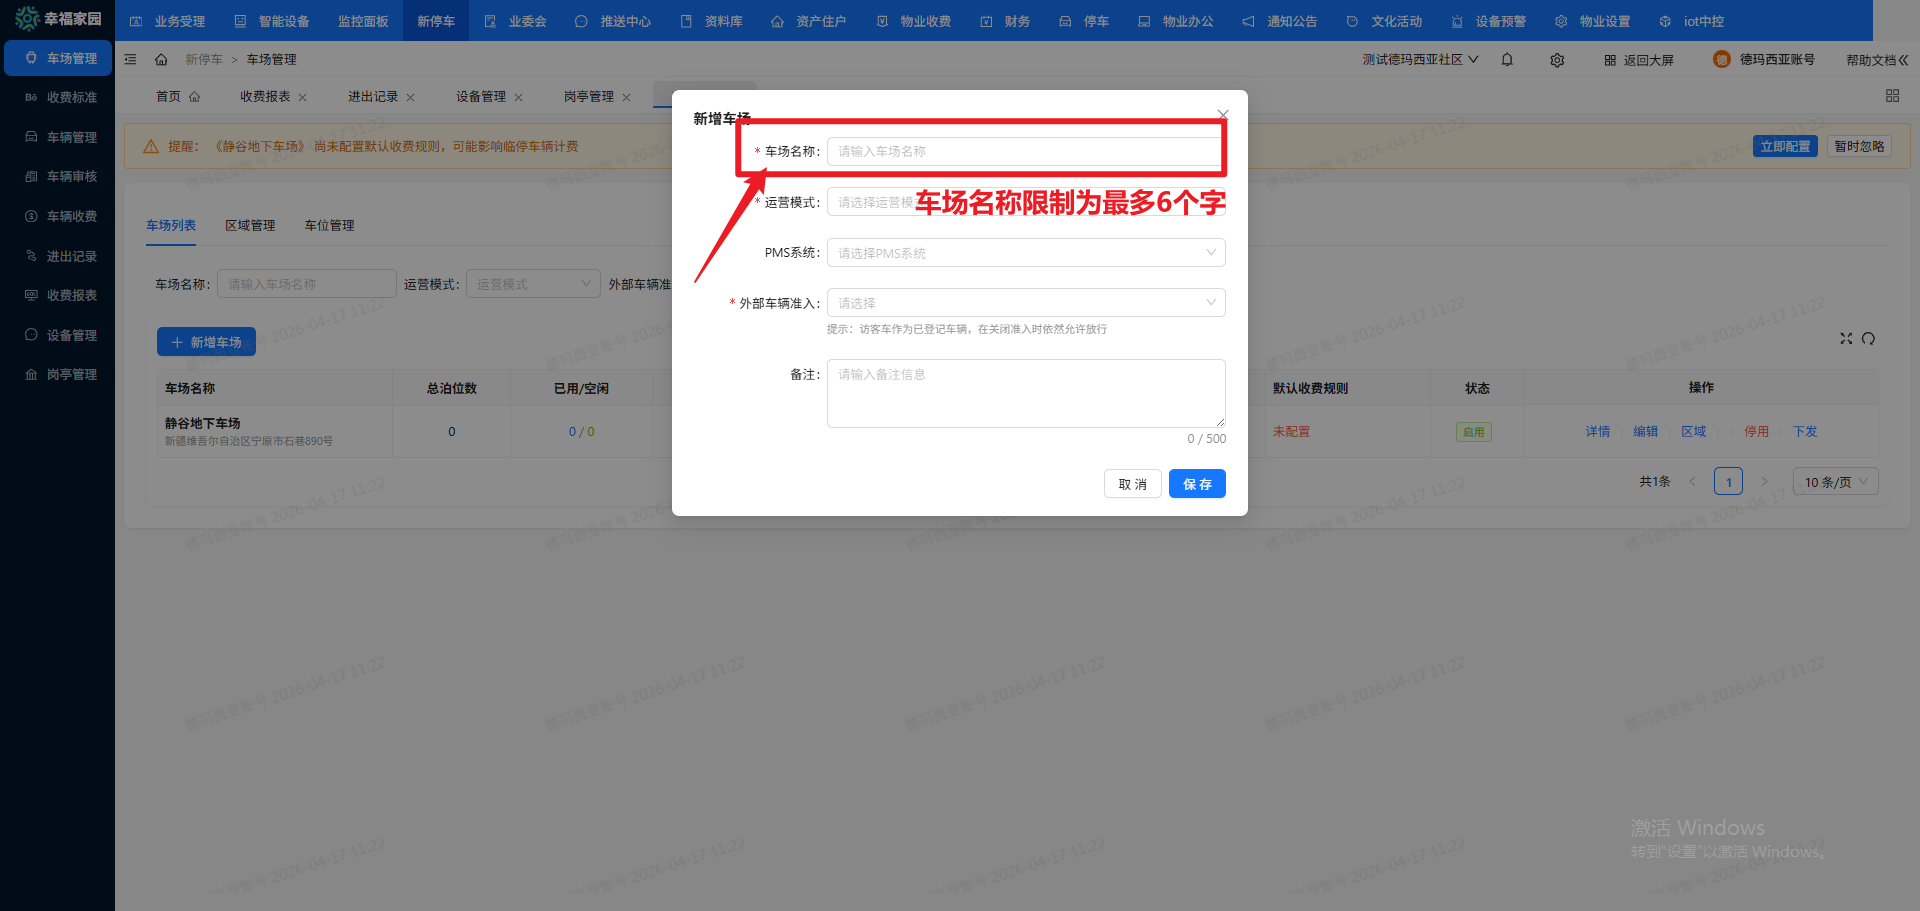The height and width of the screenshot is (911, 1920).
Task: Click 立即配置 in the warning banner
Action: coord(1785,147)
